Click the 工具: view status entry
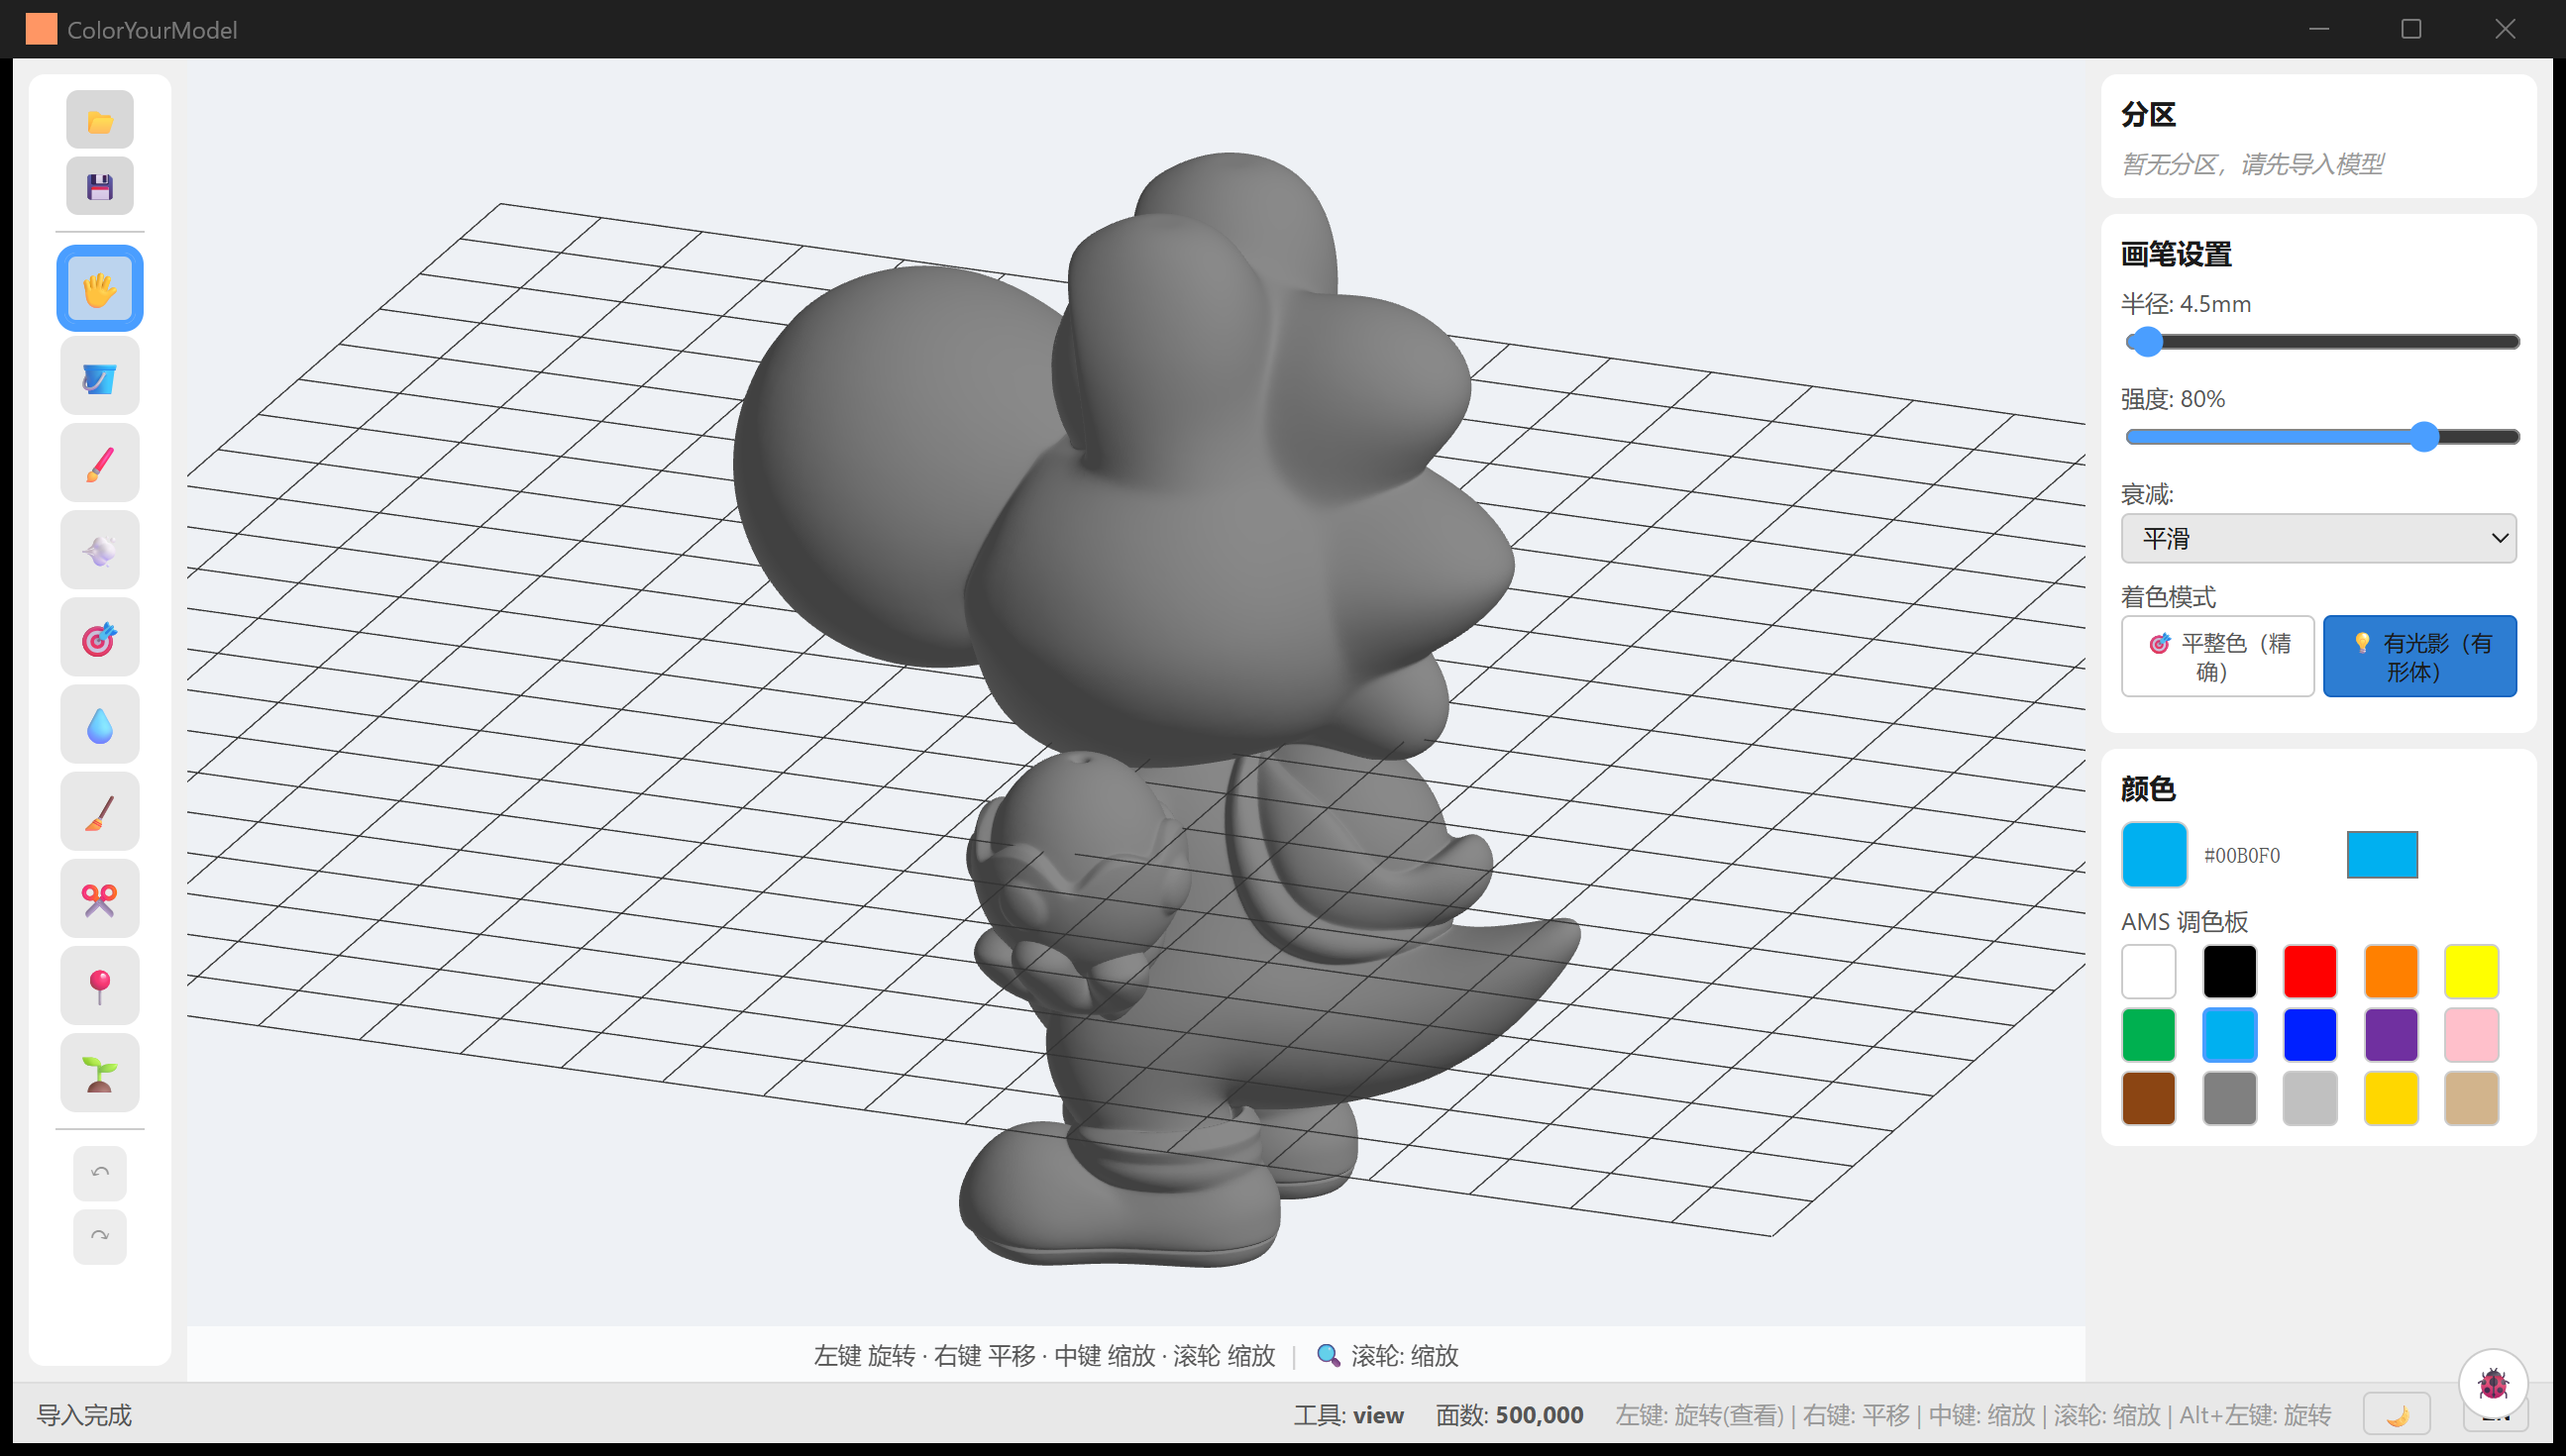Image resolution: width=2566 pixels, height=1456 pixels. (x=1348, y=1415)
